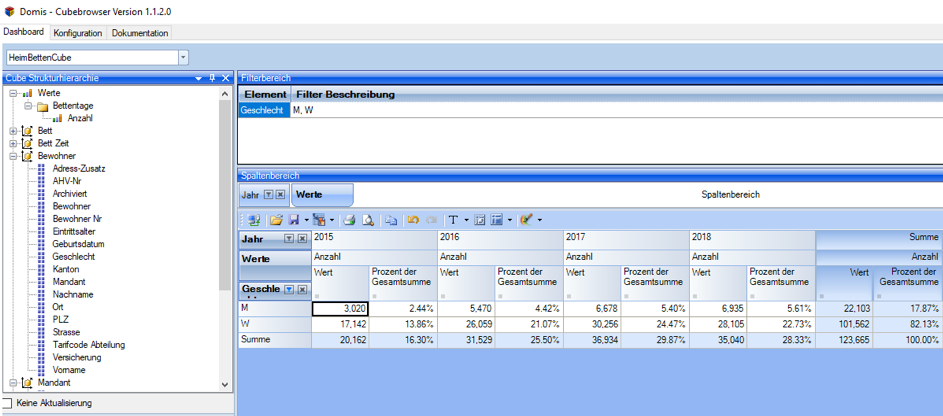Image resolution: width=943 pixels, height=416 pixels.
Task: Switch to the Dashboard tab
Action: (x=23, y=32)
